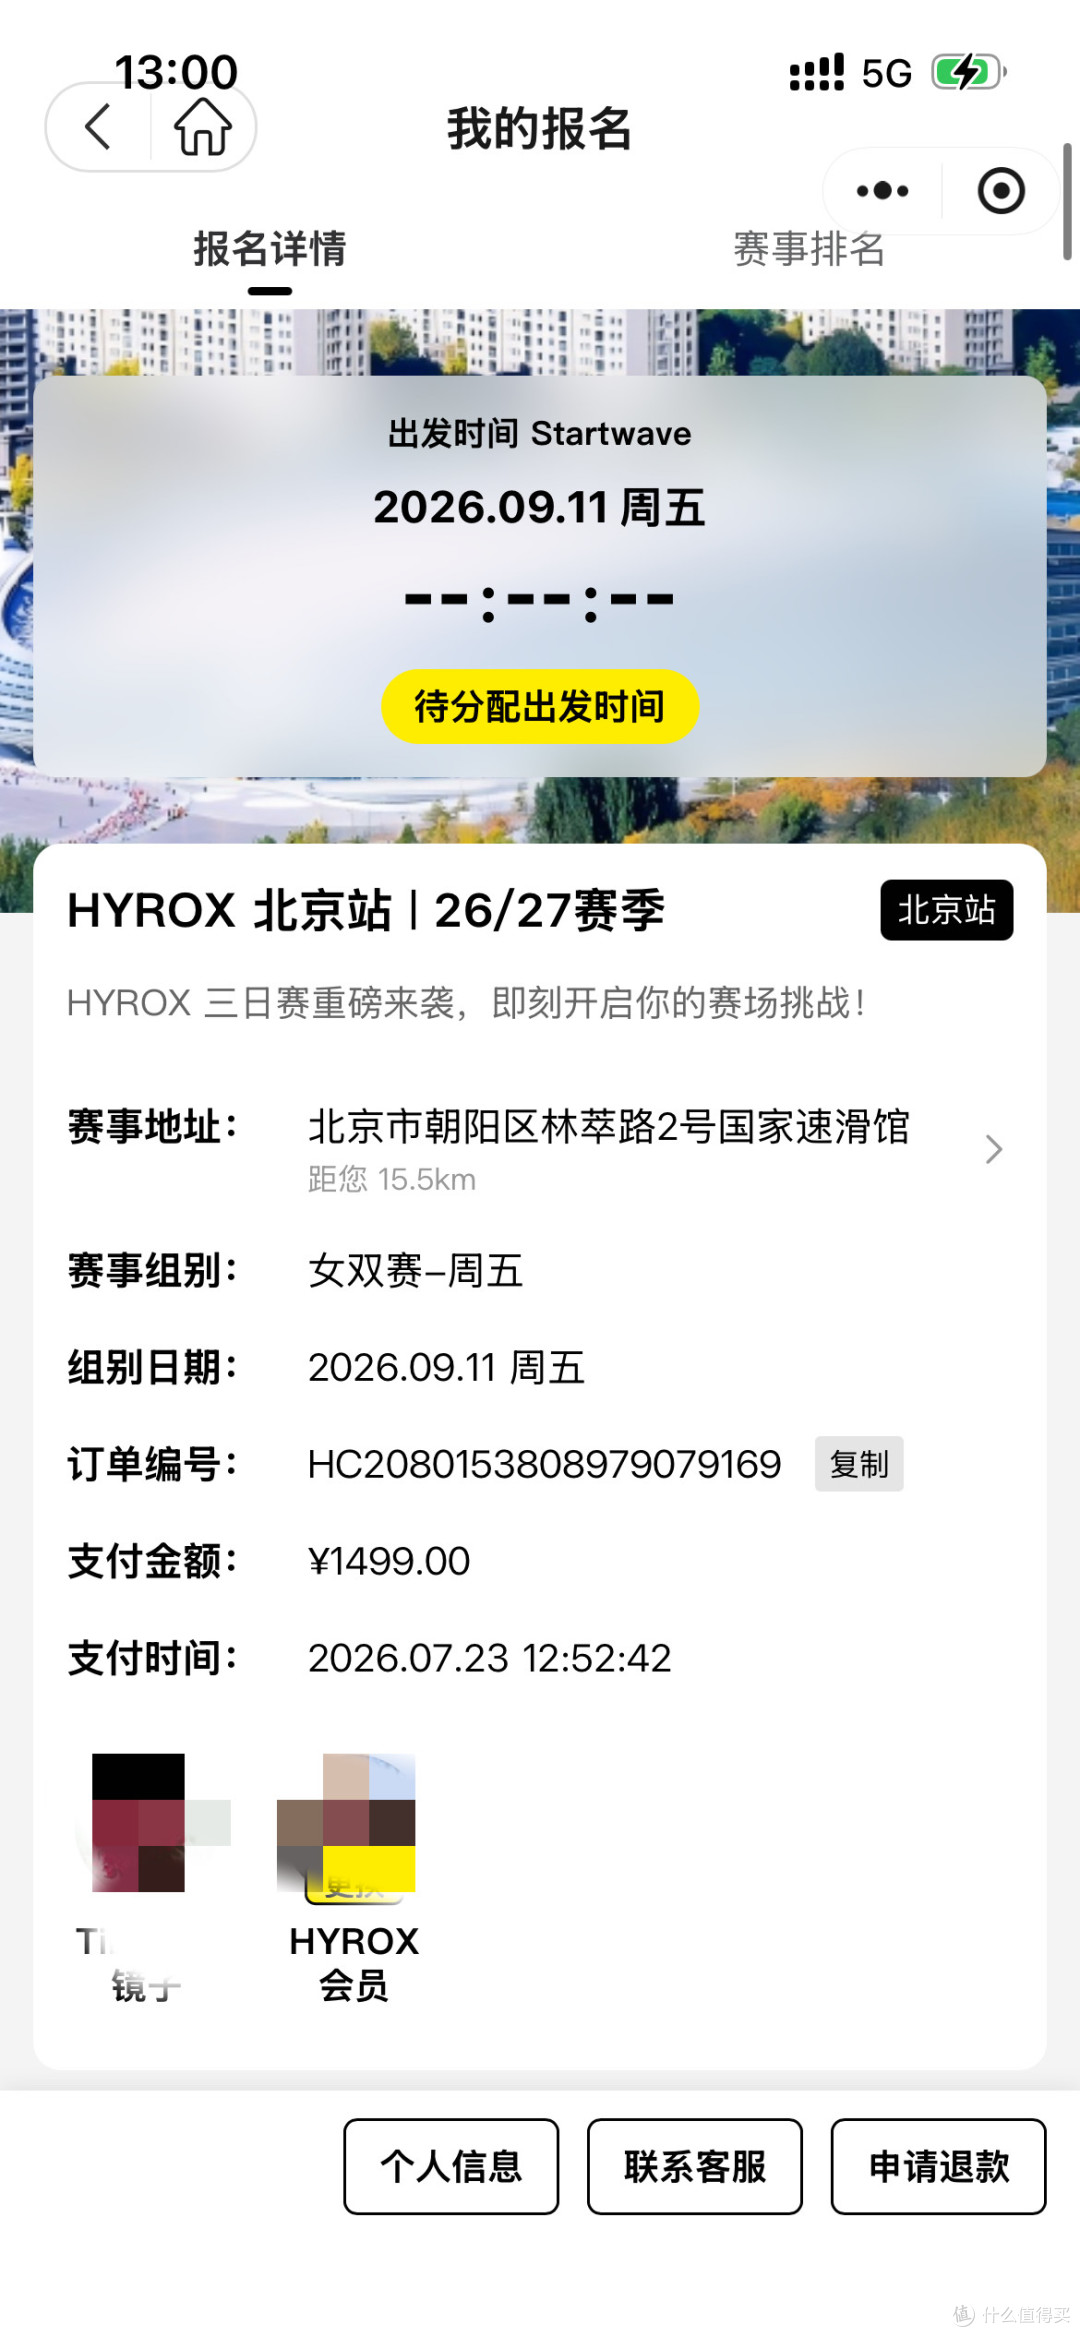This screenshot has width=1080, height=2337.
Task: Close mini program with the circle target icon
Action: [1001, 191]
